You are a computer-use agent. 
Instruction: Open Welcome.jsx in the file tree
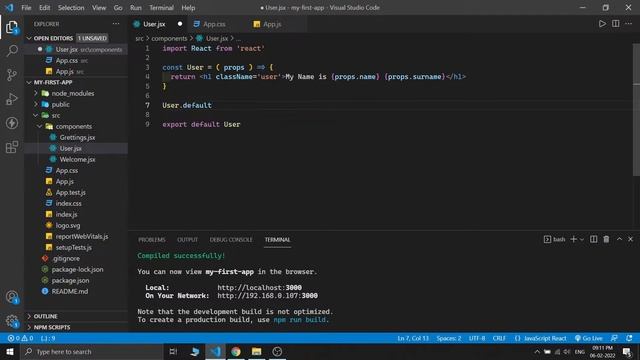coord(77,160)
